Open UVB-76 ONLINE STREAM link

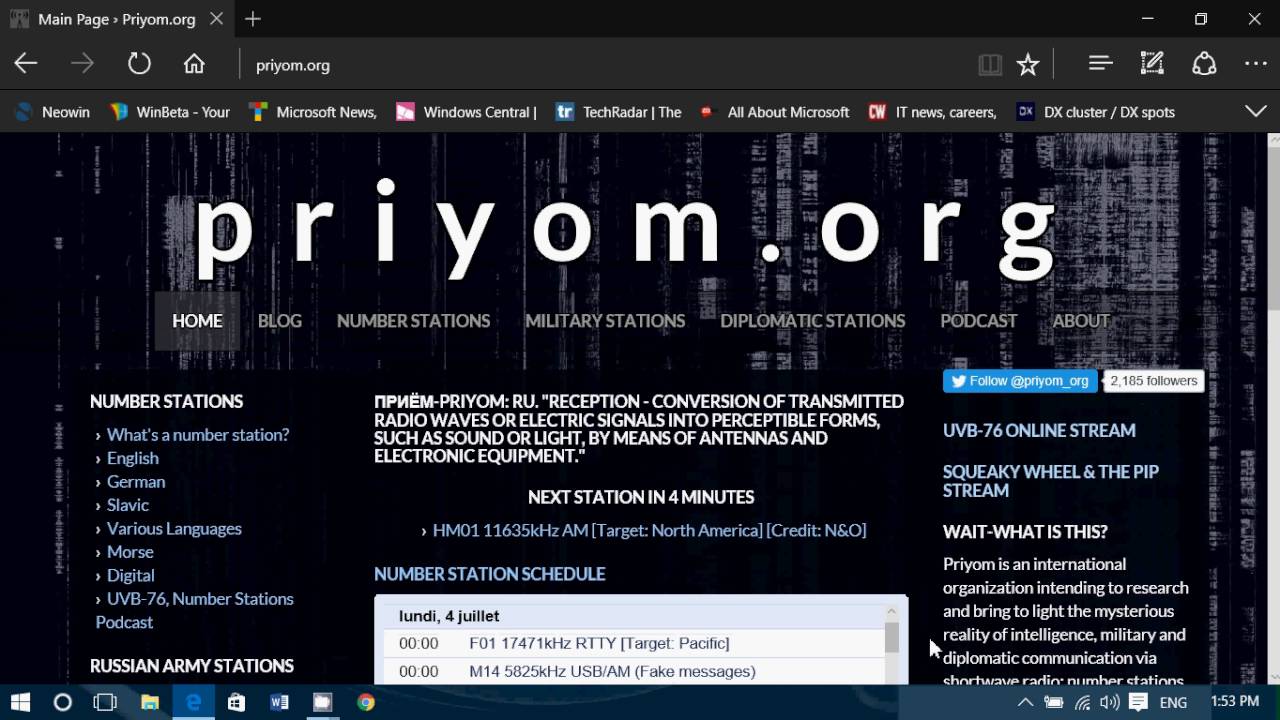1039,430
